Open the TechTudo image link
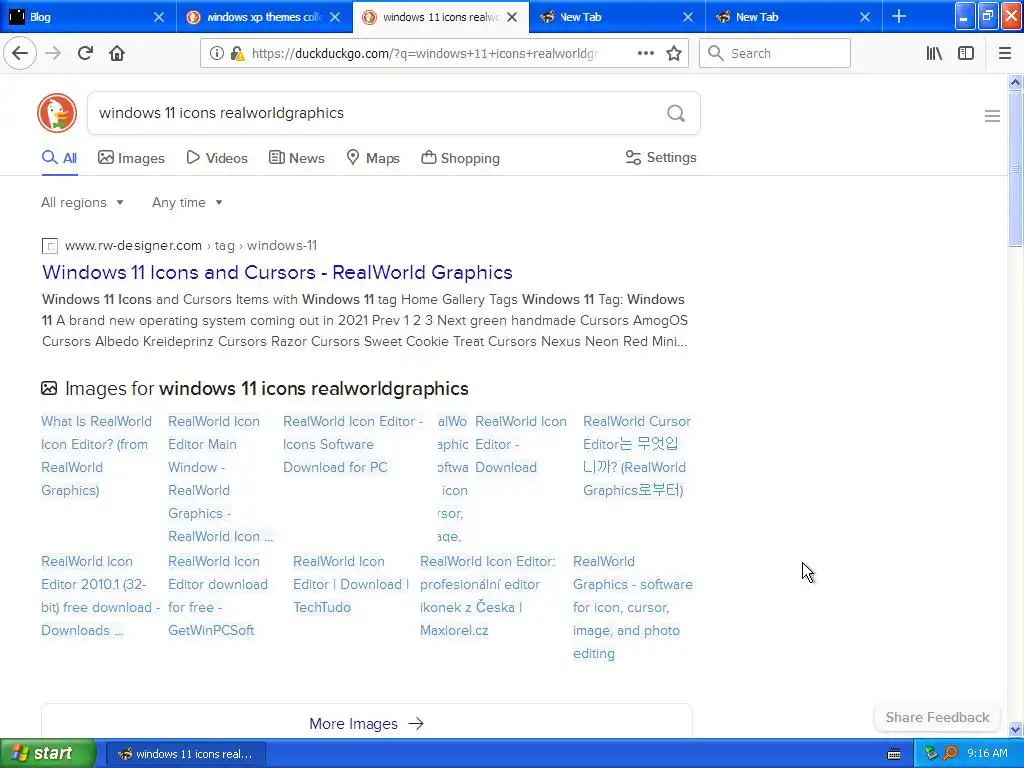This screenshot has height=768, width=1024. [x=351, y=584]
